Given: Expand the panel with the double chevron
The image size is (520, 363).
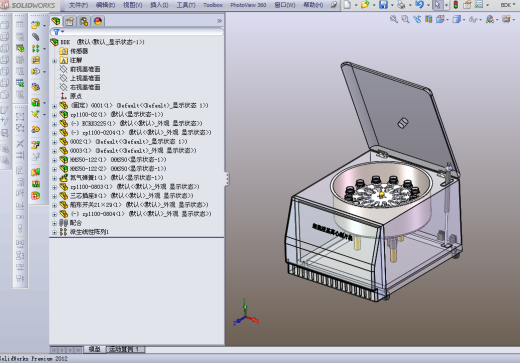Looking at the screenshot, I should click(x=219, y=21).
